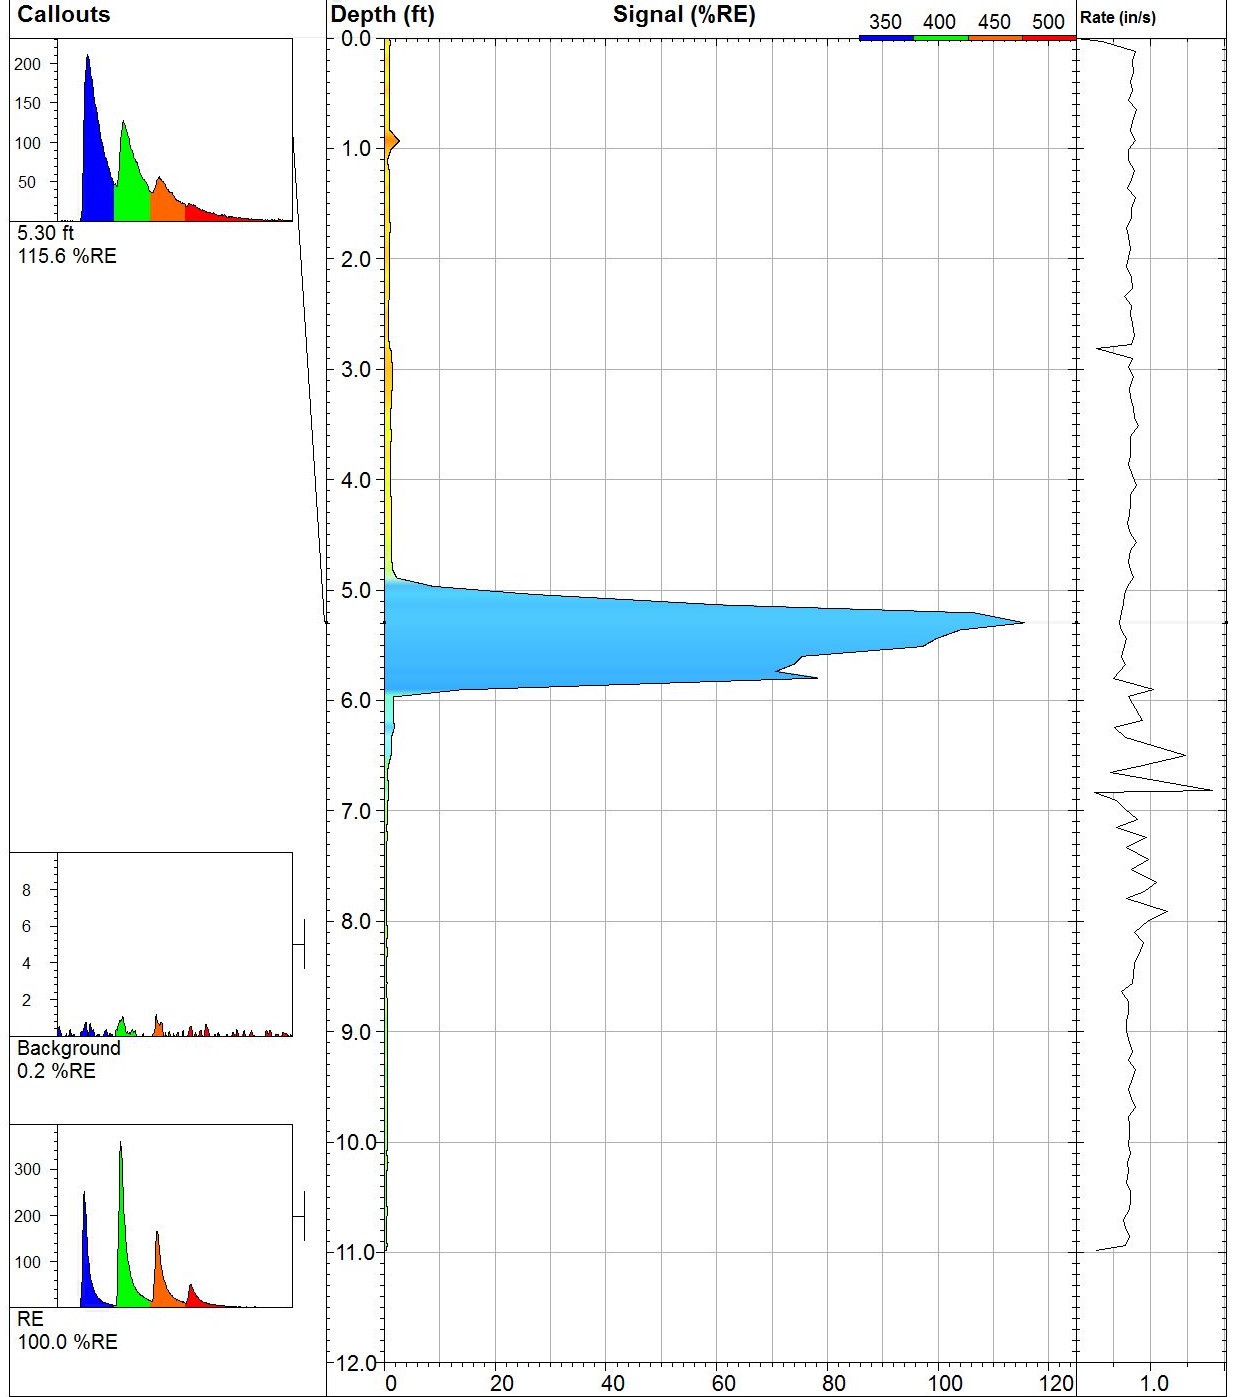Click the Rate (in/s) column header

point(1118,17)
